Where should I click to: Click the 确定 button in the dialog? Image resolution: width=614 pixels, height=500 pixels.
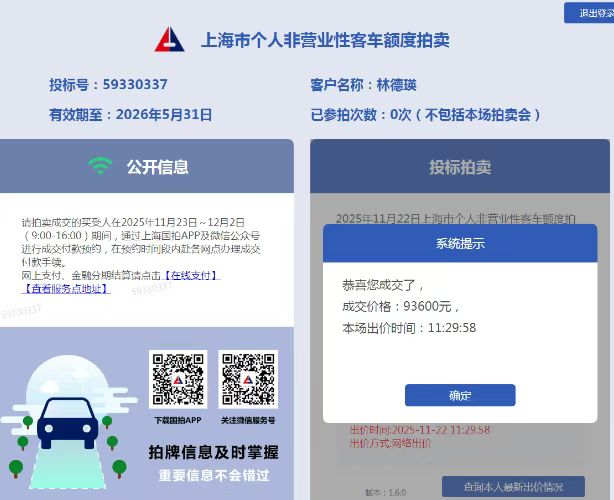click(x=460, y=395)
